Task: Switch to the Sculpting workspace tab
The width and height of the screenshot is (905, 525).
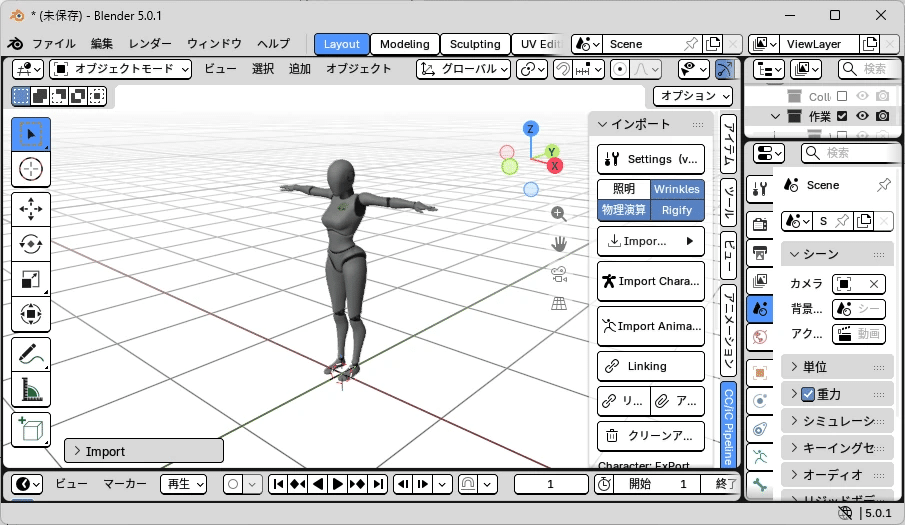Action: tap(475, 44)
